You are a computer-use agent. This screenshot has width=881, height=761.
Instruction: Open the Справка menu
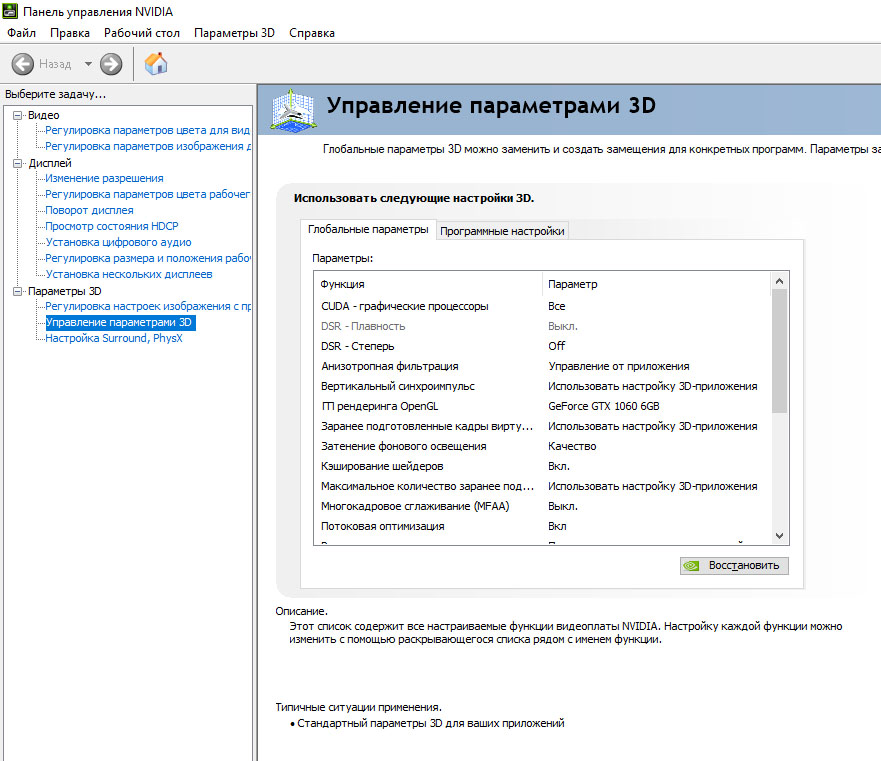[312, 33]
